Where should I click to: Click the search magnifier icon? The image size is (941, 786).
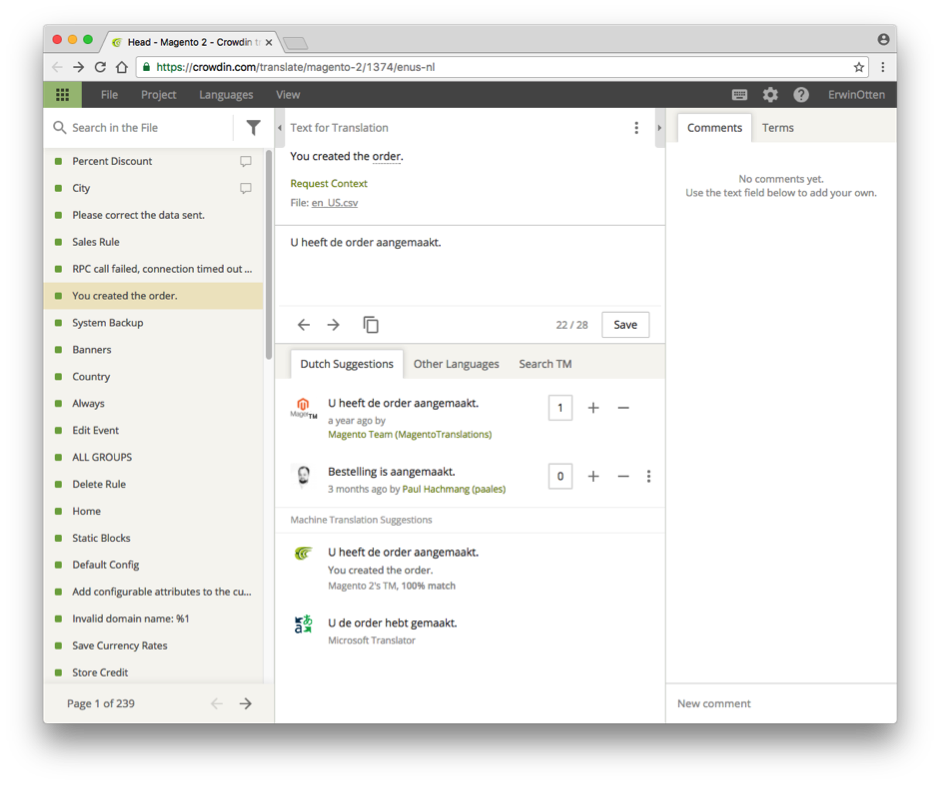coord(59,128)
